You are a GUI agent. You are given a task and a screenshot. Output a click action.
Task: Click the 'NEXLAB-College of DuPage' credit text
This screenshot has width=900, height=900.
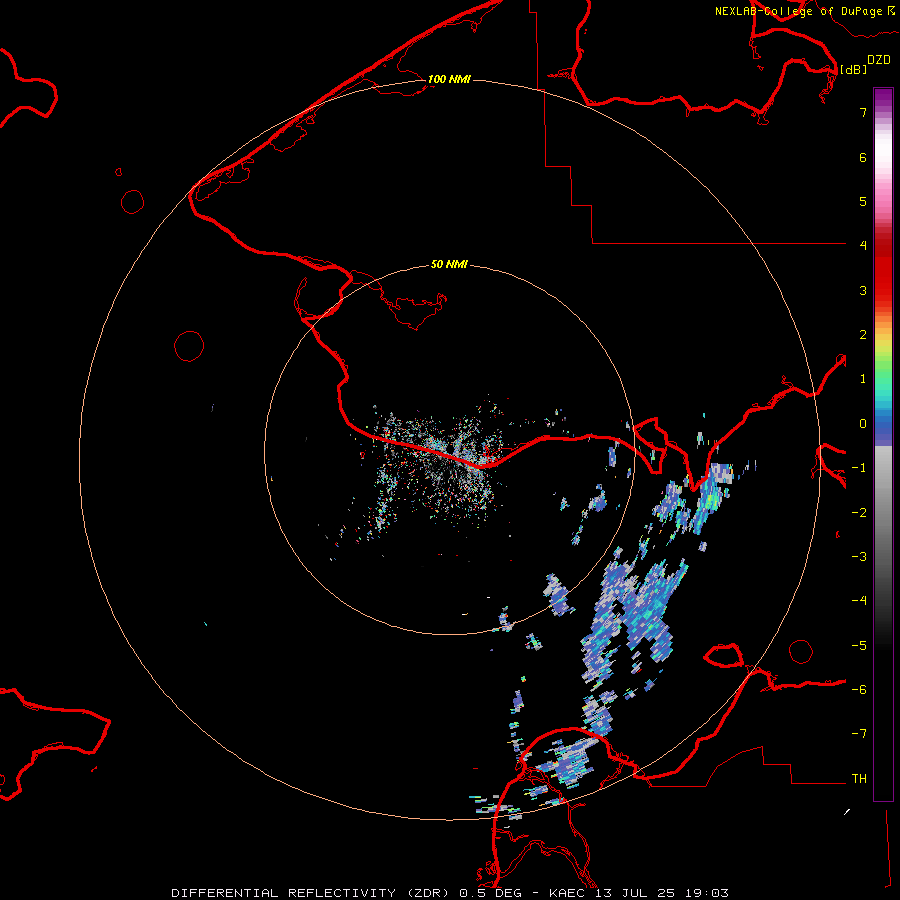click(x=799, y=11)
